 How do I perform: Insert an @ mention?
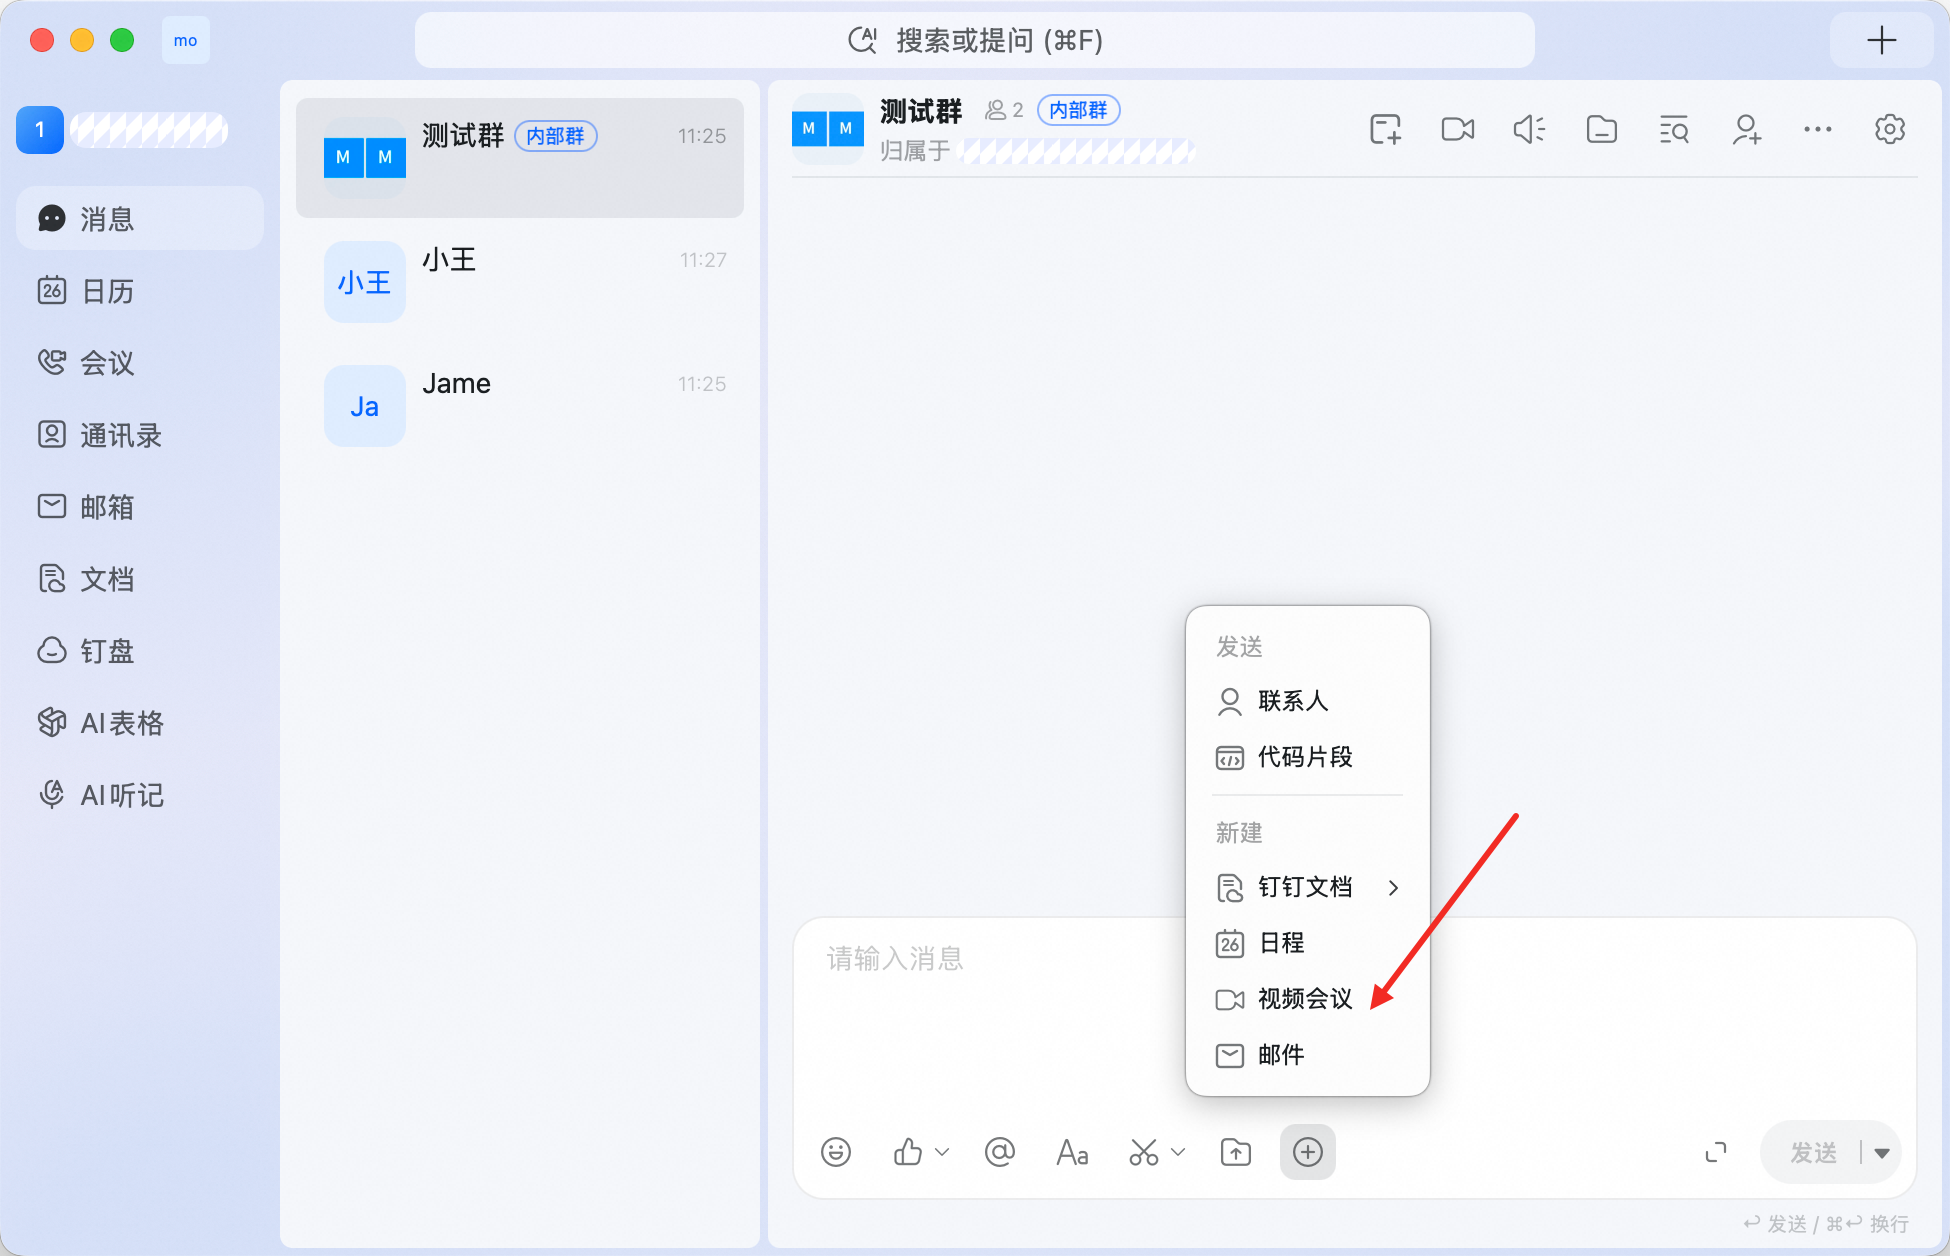pos(1000,1152)
